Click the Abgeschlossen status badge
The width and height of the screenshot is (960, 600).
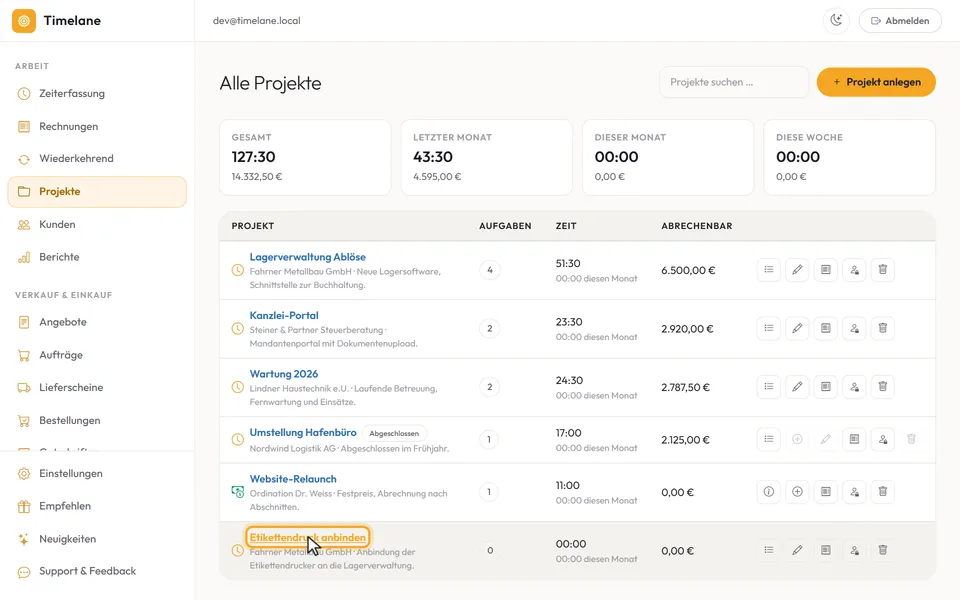tap(394, 433)
